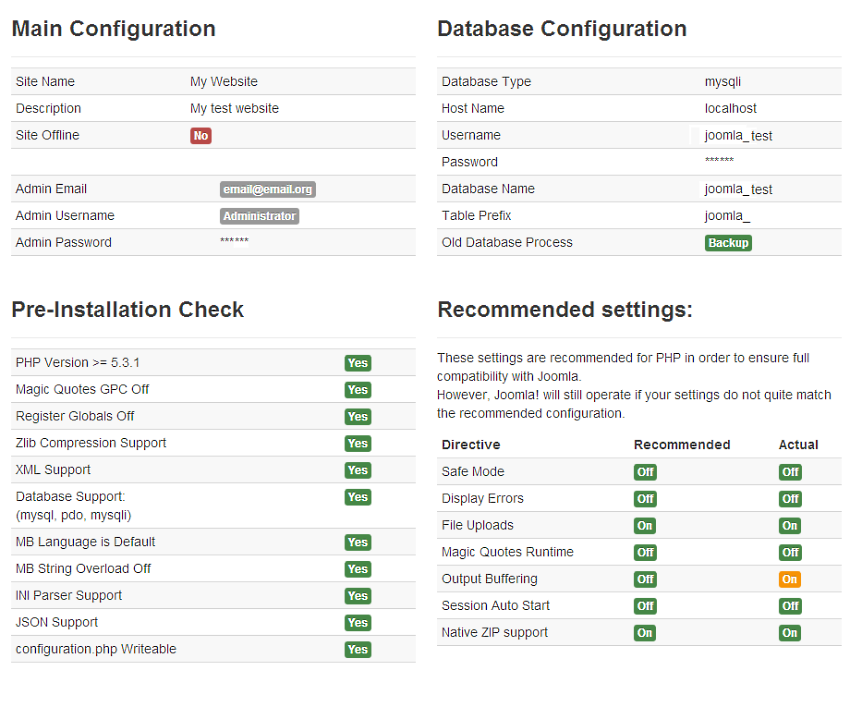Click the My Website site name value
The width and height of the screenshot is (850, 707).
224,82
